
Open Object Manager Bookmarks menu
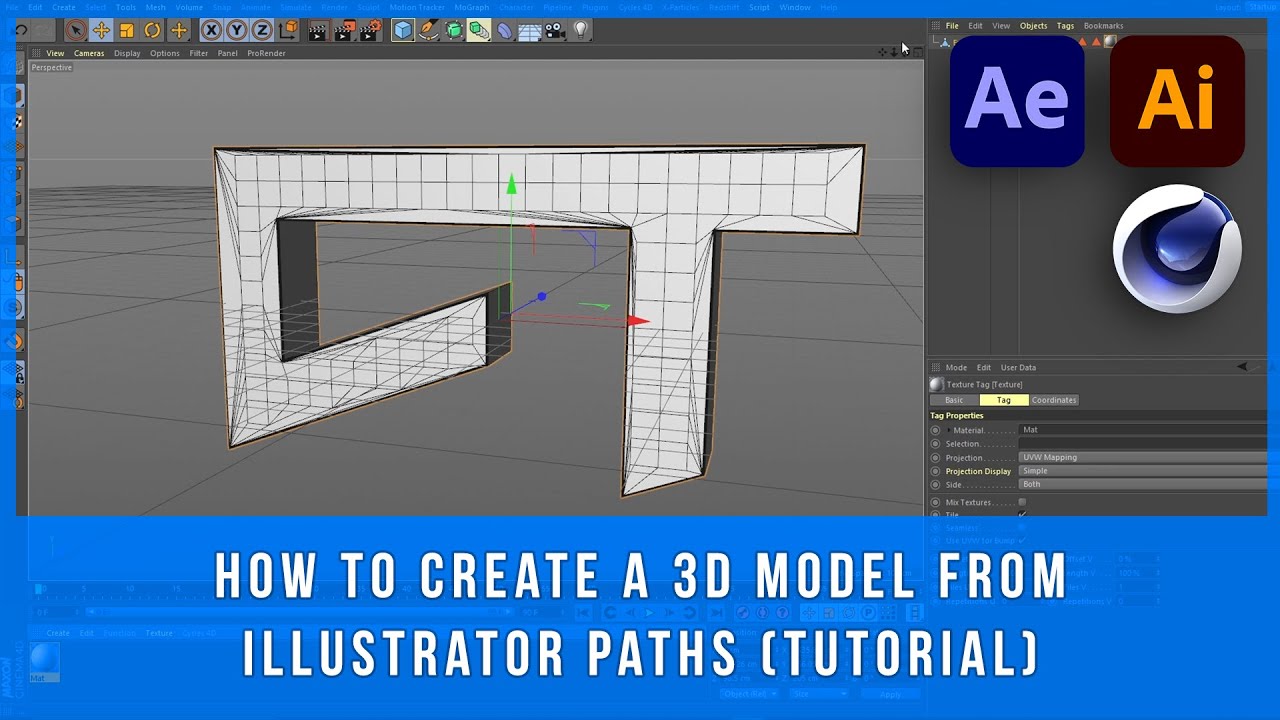[x=1103, y=25]
